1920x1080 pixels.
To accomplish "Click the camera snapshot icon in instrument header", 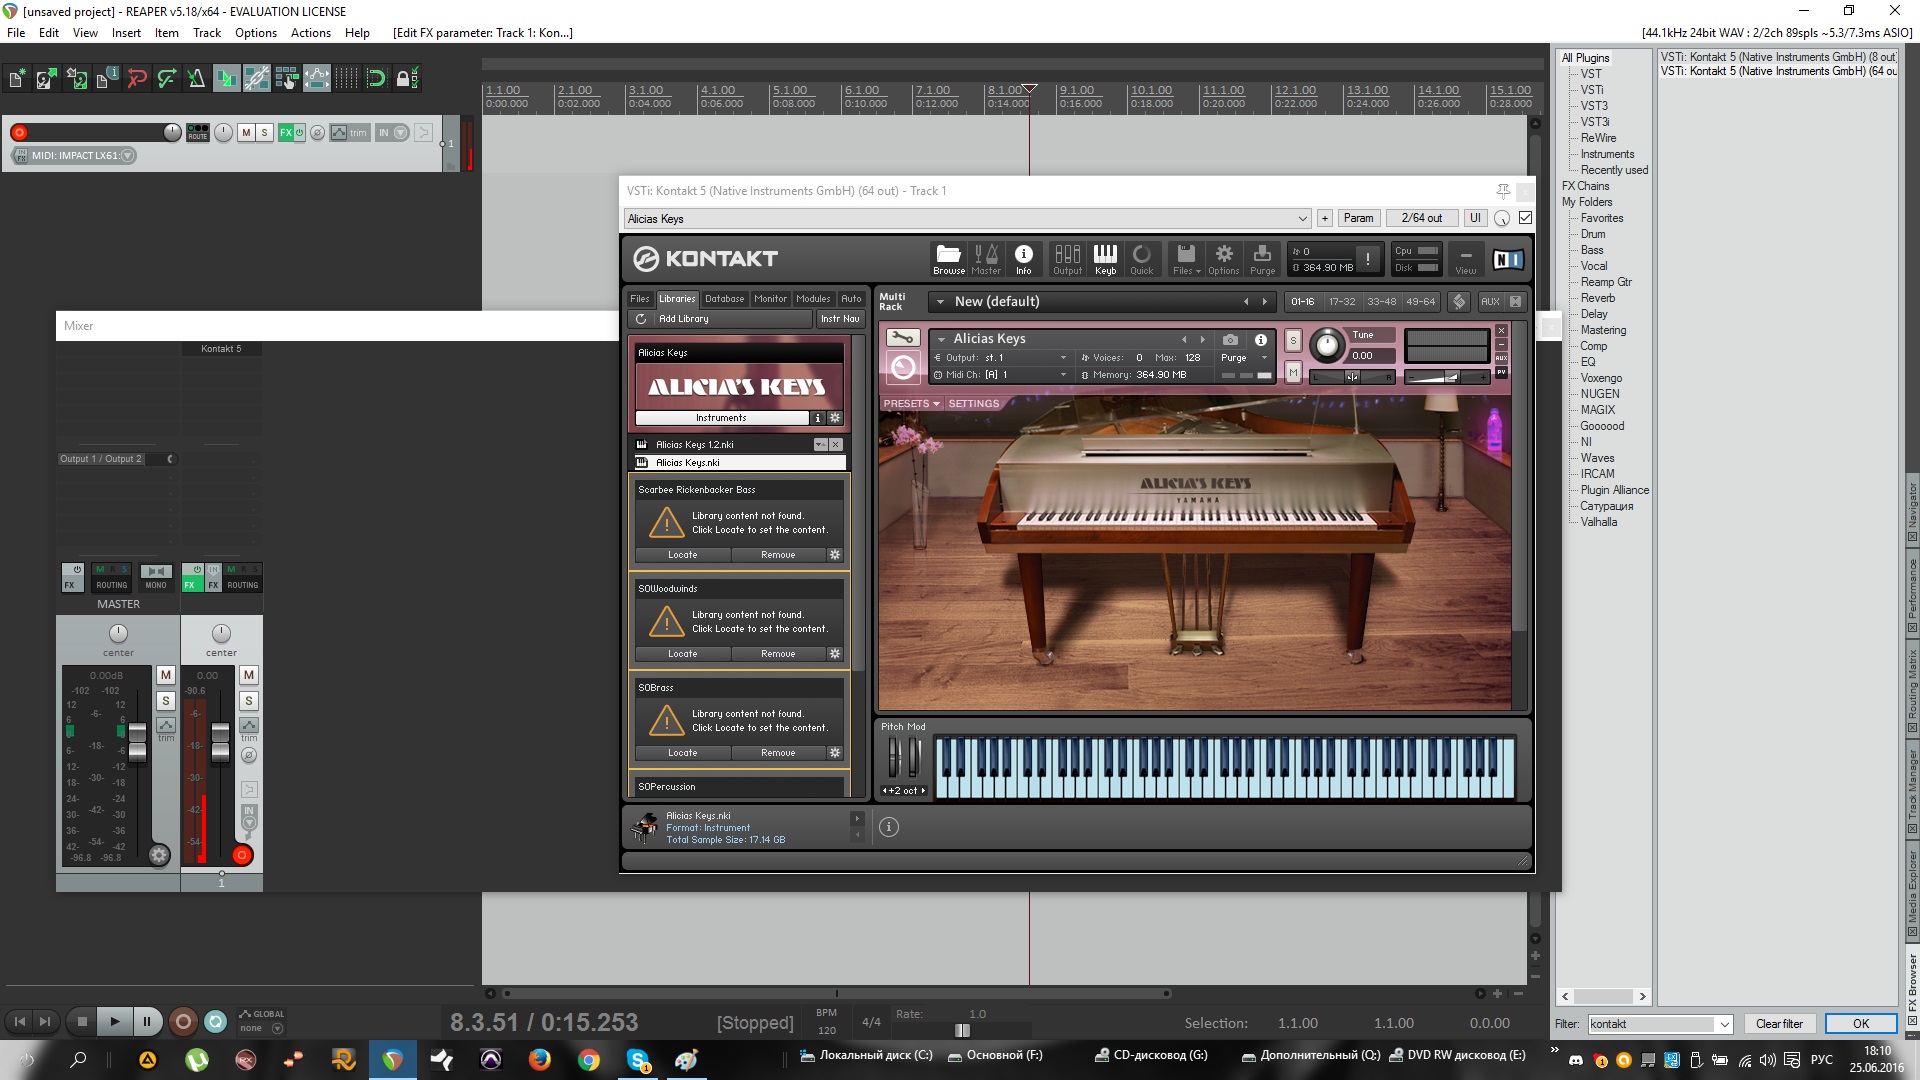I will point(1230,340).
